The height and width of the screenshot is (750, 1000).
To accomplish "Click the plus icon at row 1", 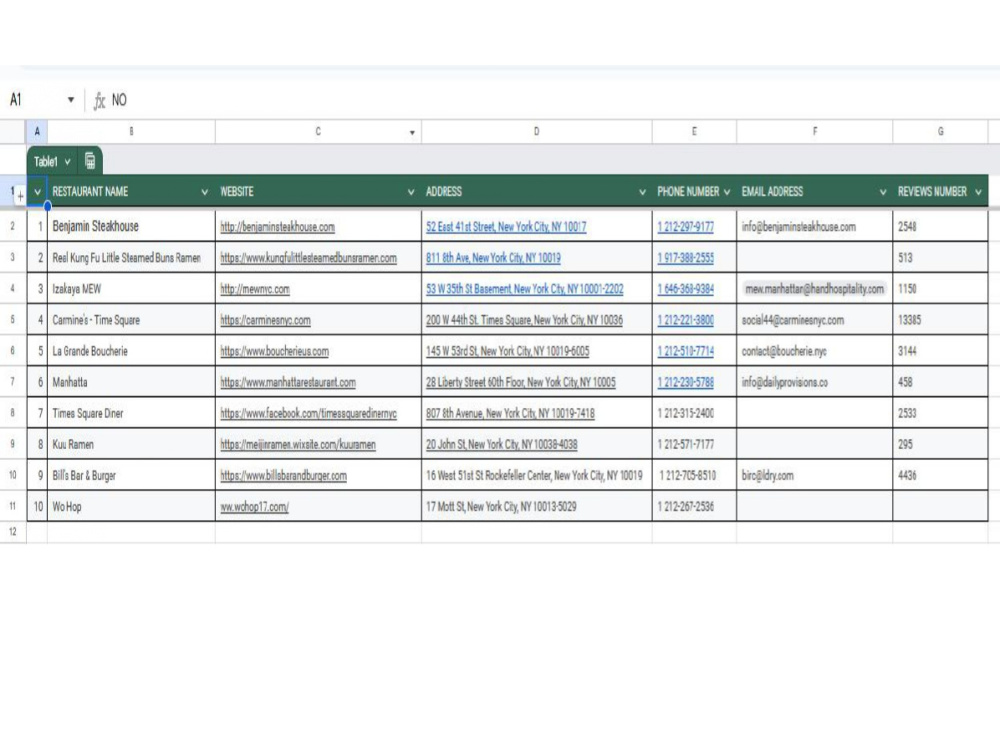I will [20, 196].
